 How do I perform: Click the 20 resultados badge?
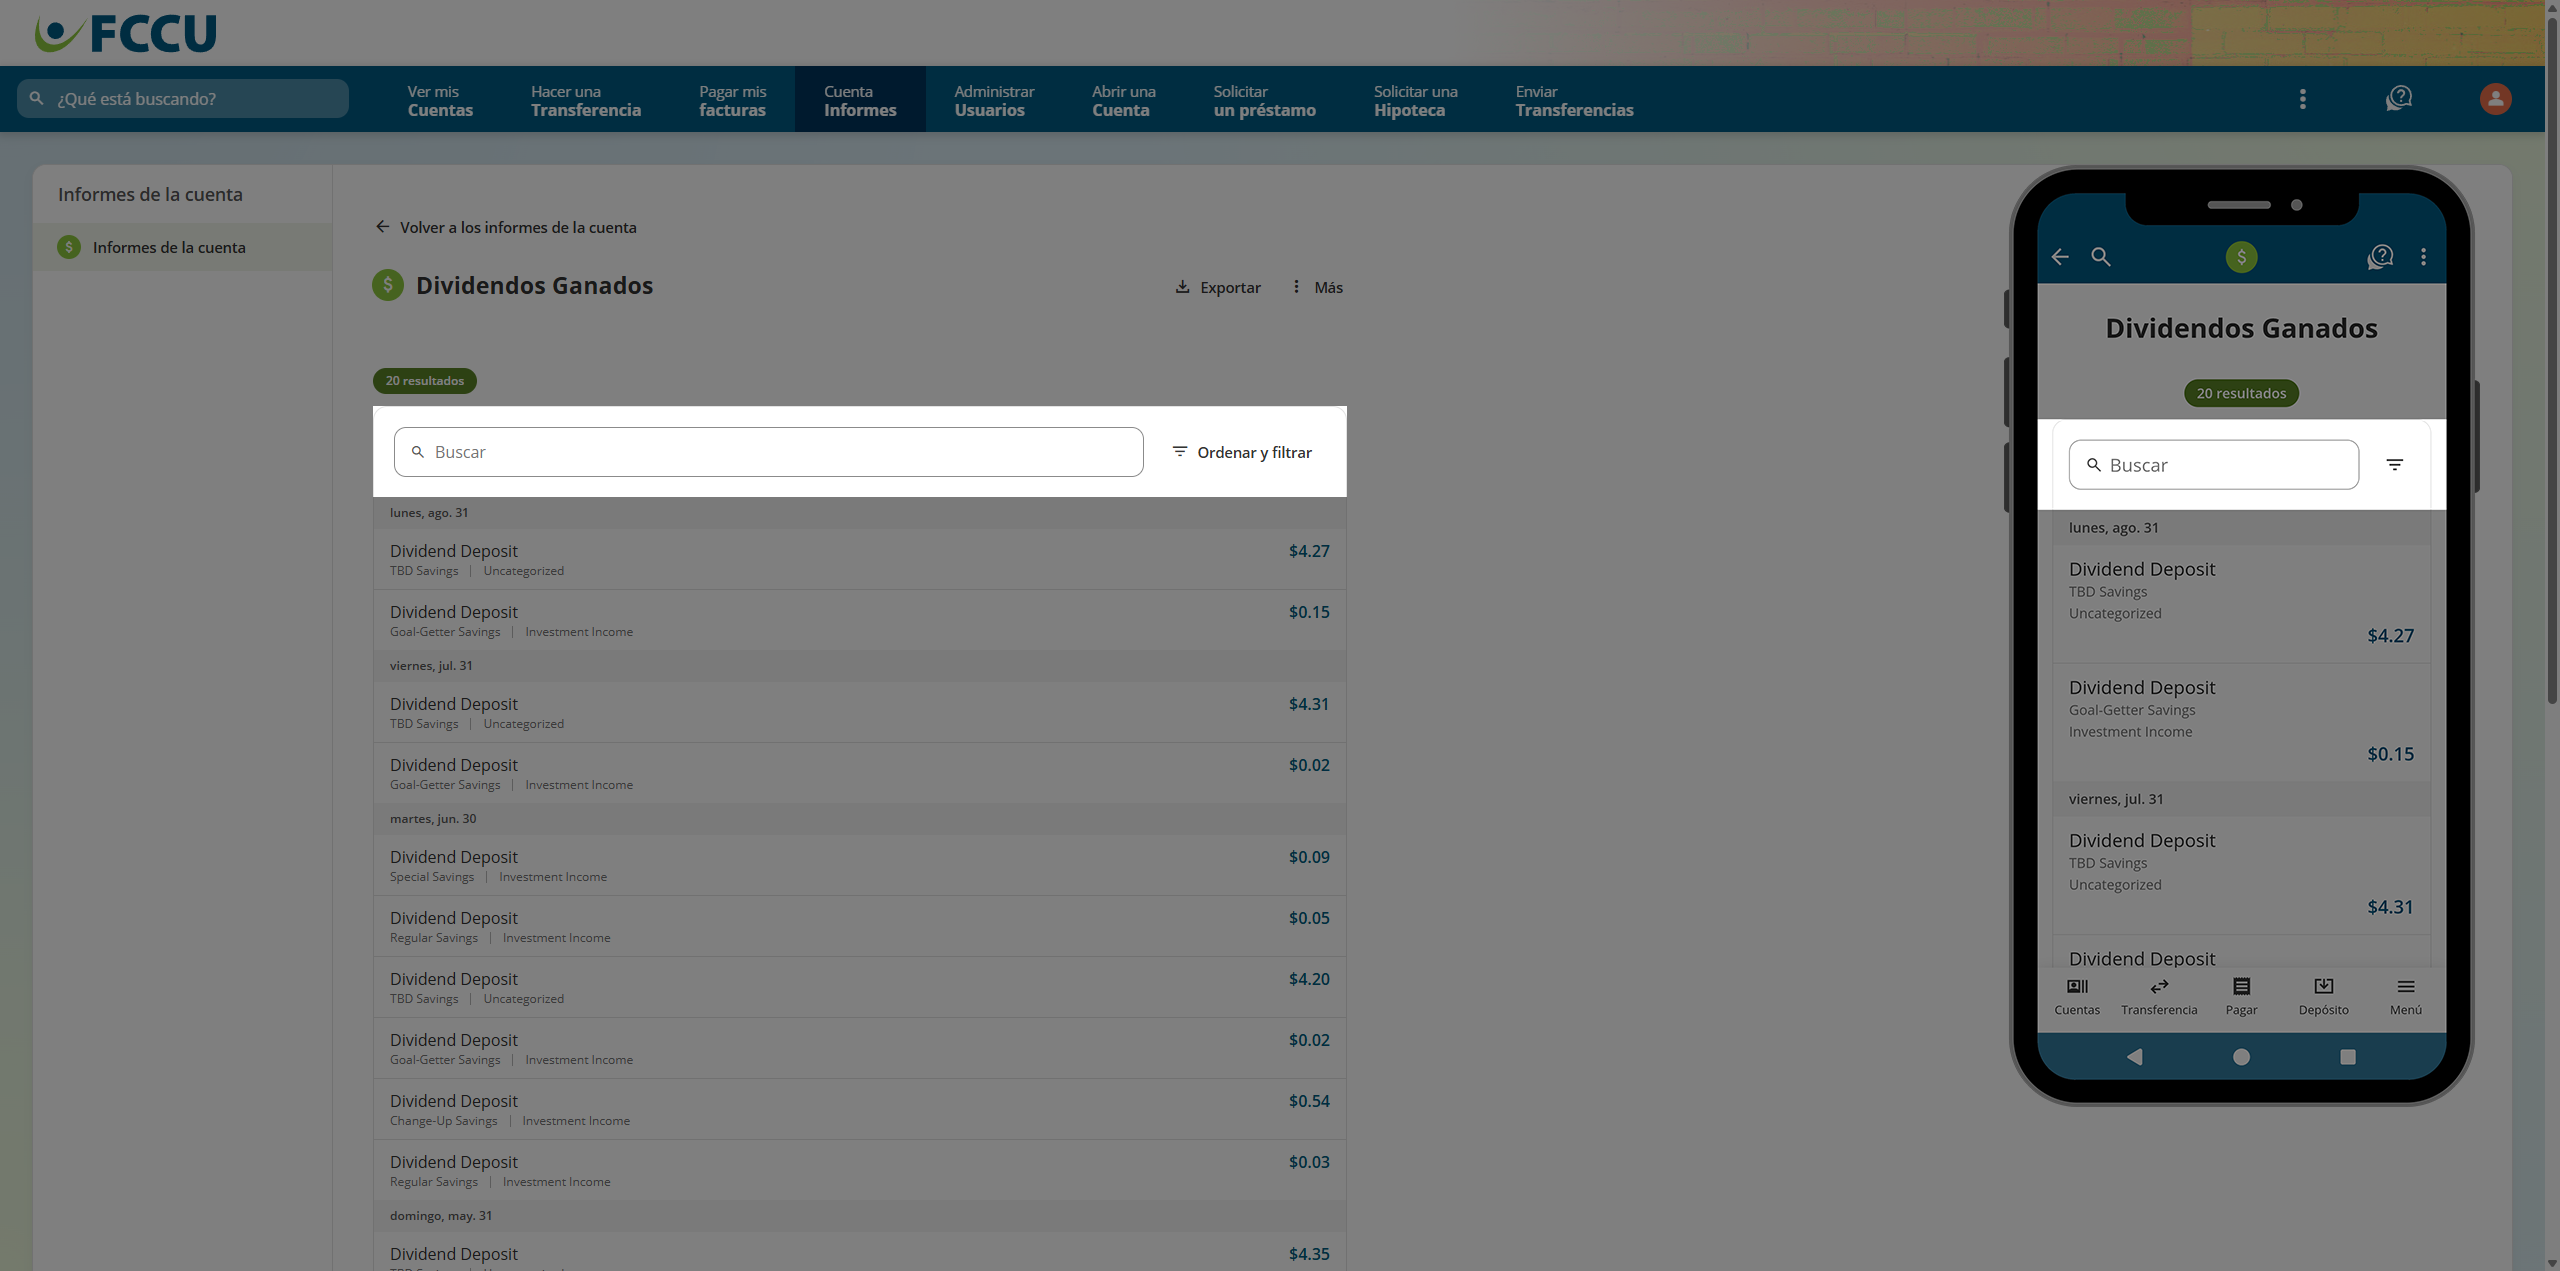425,381
